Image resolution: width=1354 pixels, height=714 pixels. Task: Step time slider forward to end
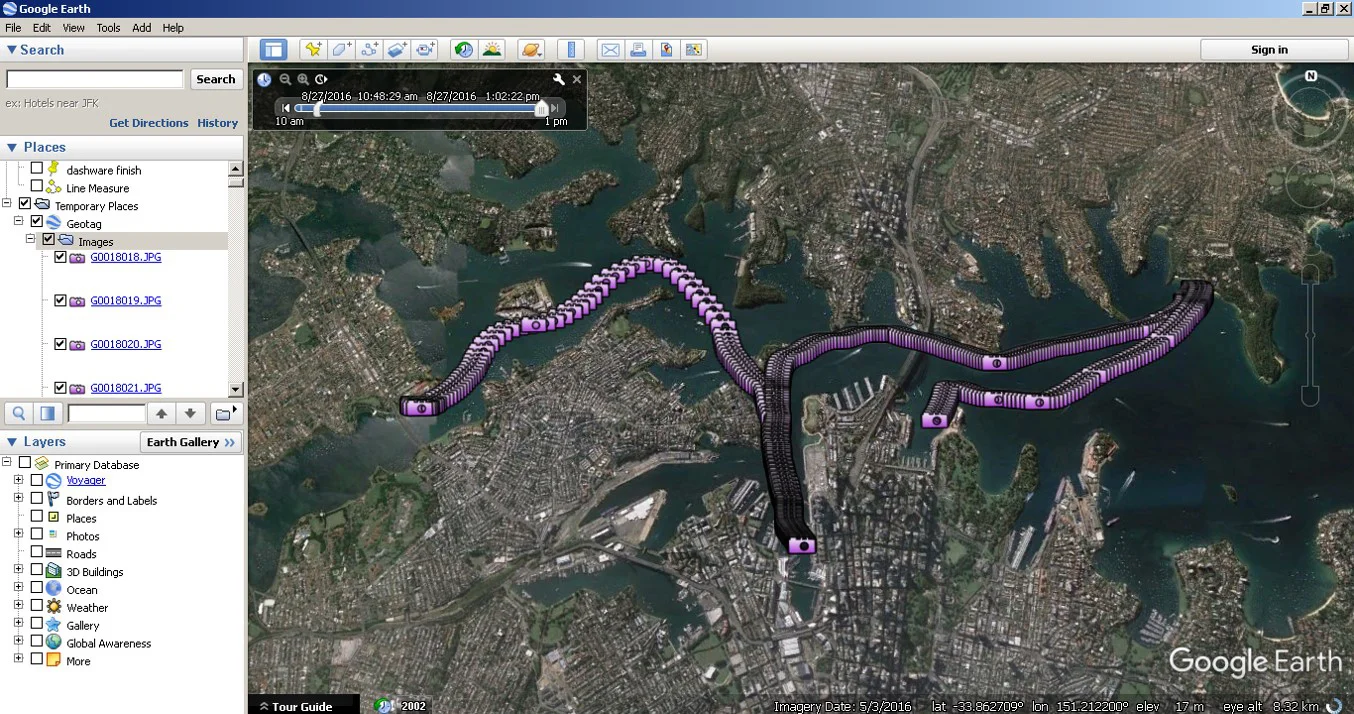coord(556,108)
